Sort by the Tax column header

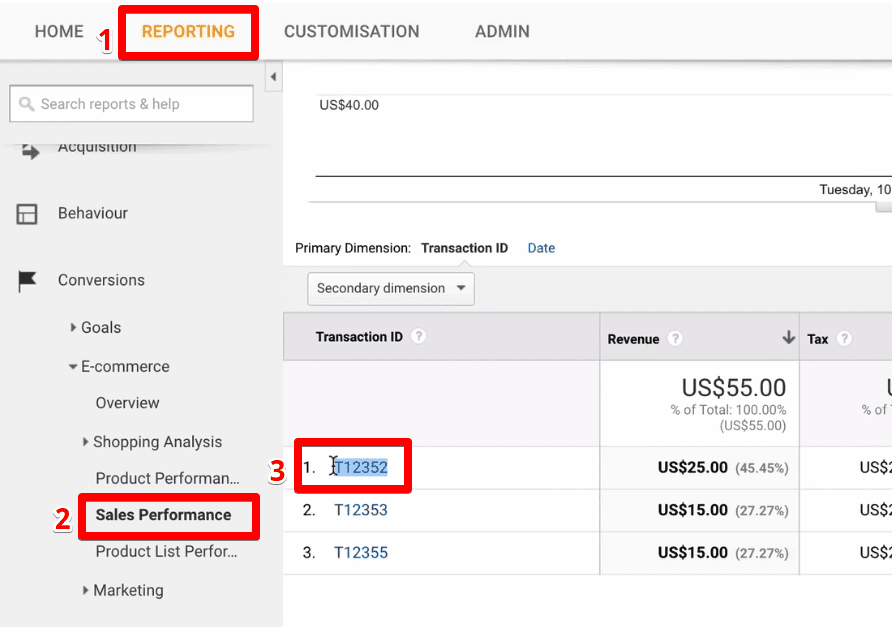pyautogui.click(x=817, y=339)
